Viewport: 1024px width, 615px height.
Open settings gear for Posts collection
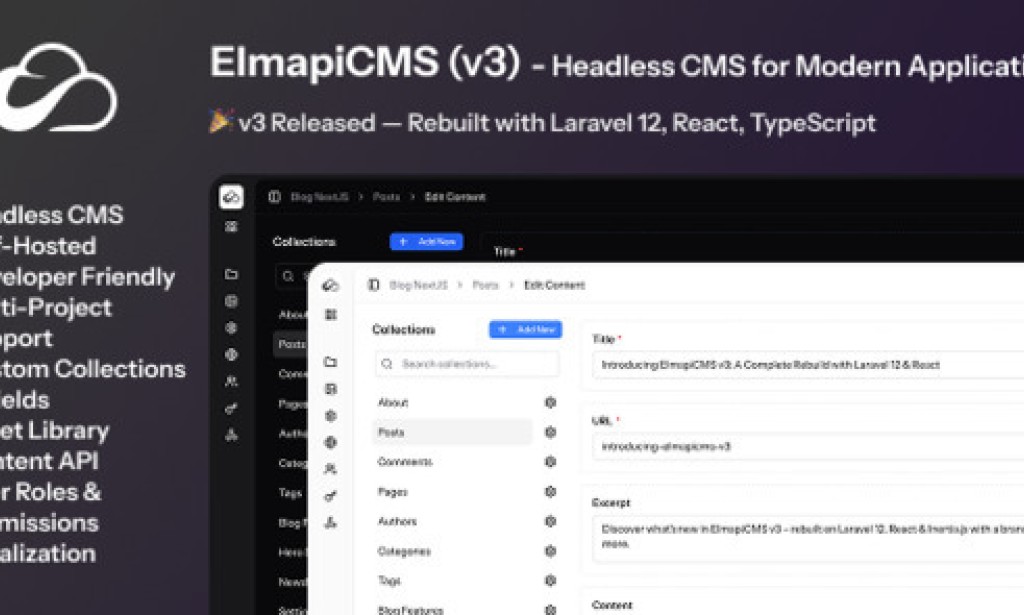551,432
